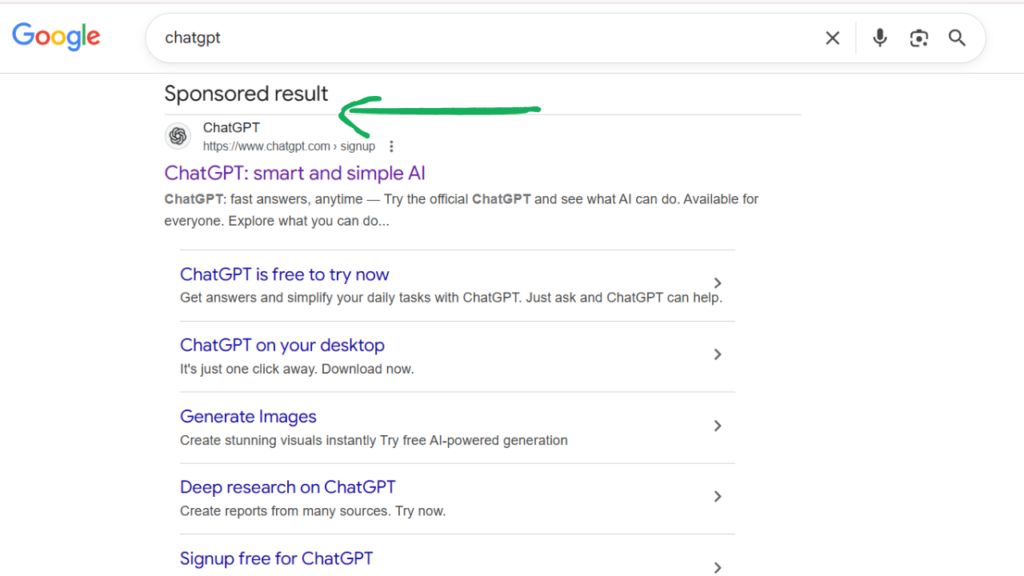Expand chevron for ChatGPT is free to try
Viewport: 1024px width, 576px height.
[x=717, y=283]
